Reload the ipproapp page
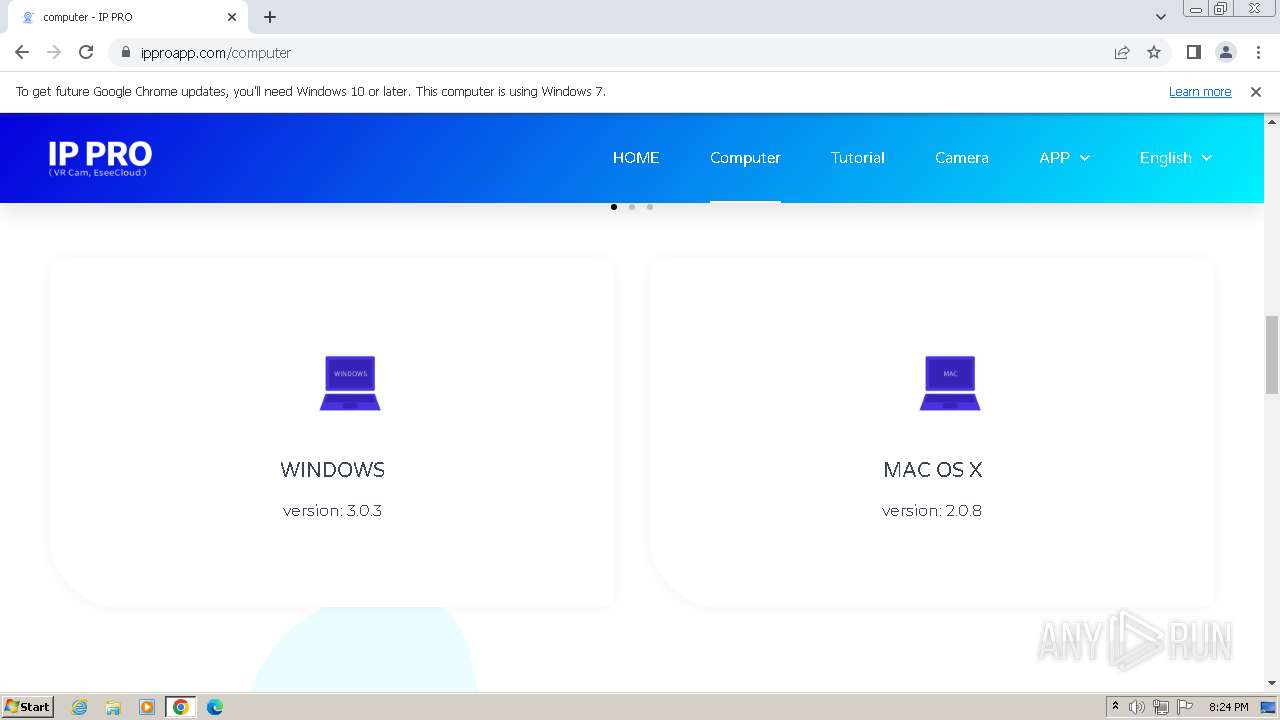 [86, 52]
